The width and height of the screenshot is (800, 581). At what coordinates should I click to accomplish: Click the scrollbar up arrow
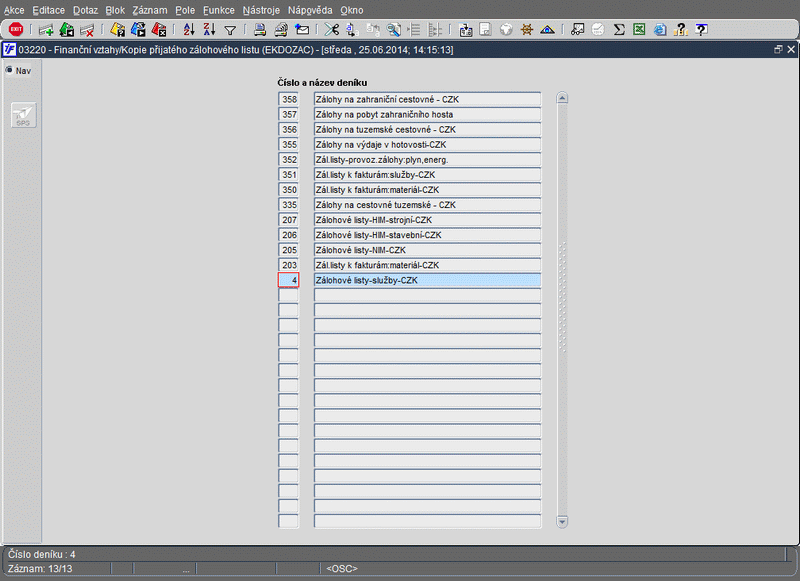562,98
